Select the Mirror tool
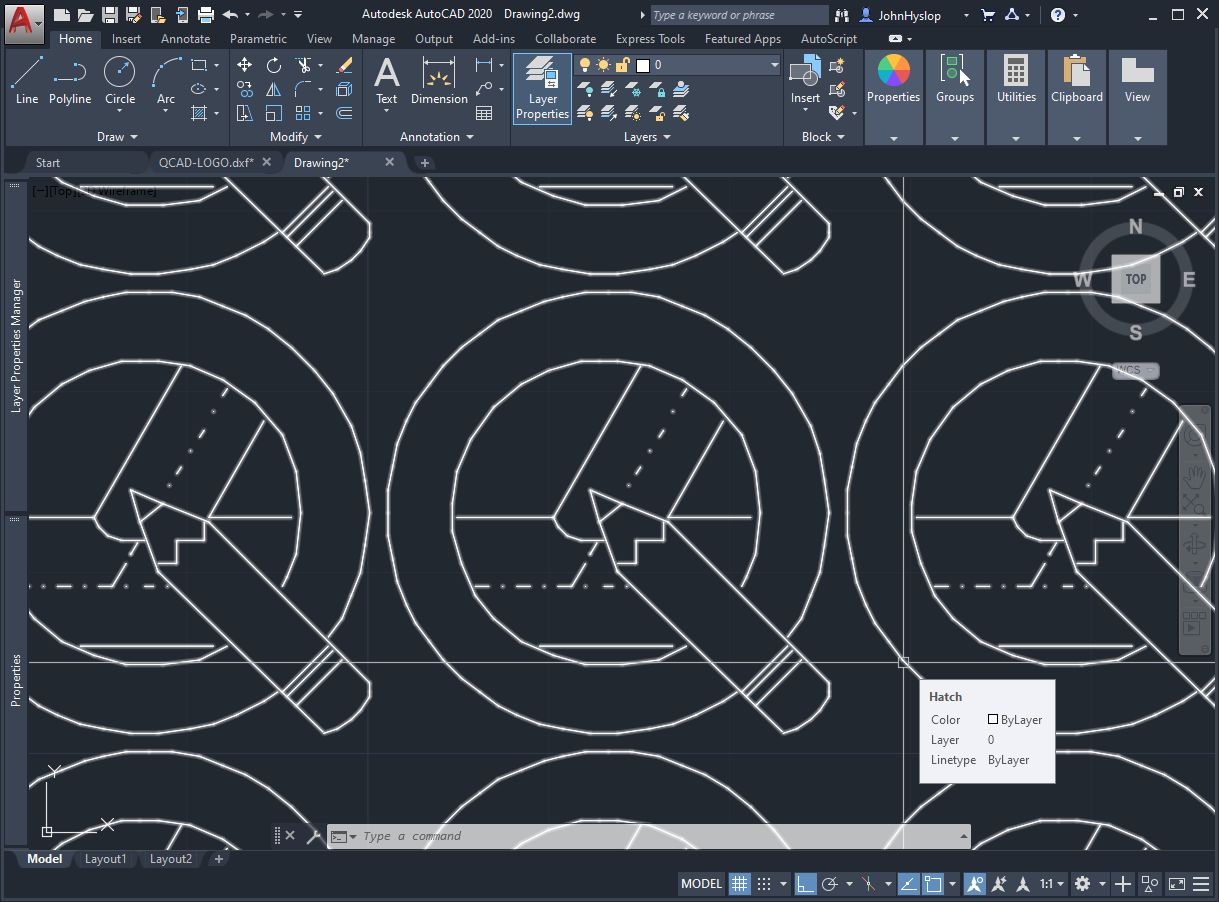This screenshot has height=902, width=1219. pyautogui.click(x=274, y=90)
